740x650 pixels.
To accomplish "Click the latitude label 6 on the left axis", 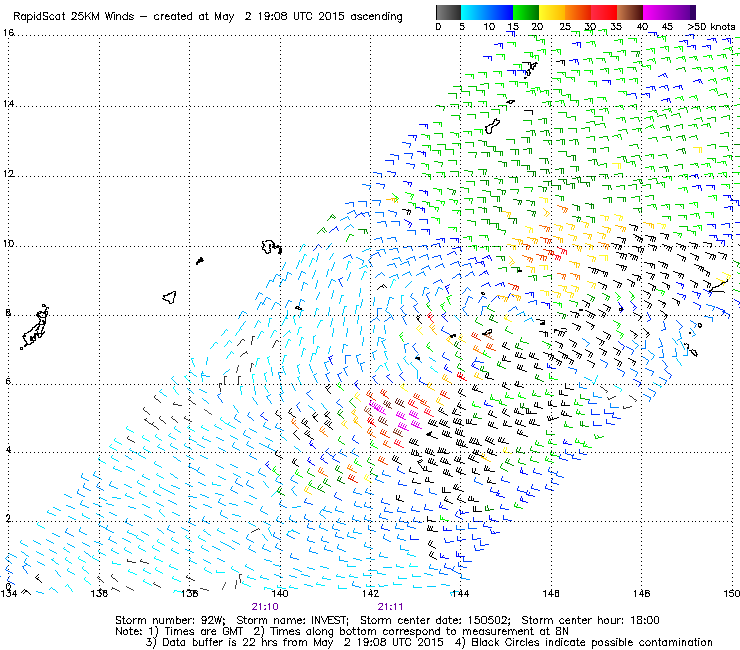I will (x=8, y=381).
